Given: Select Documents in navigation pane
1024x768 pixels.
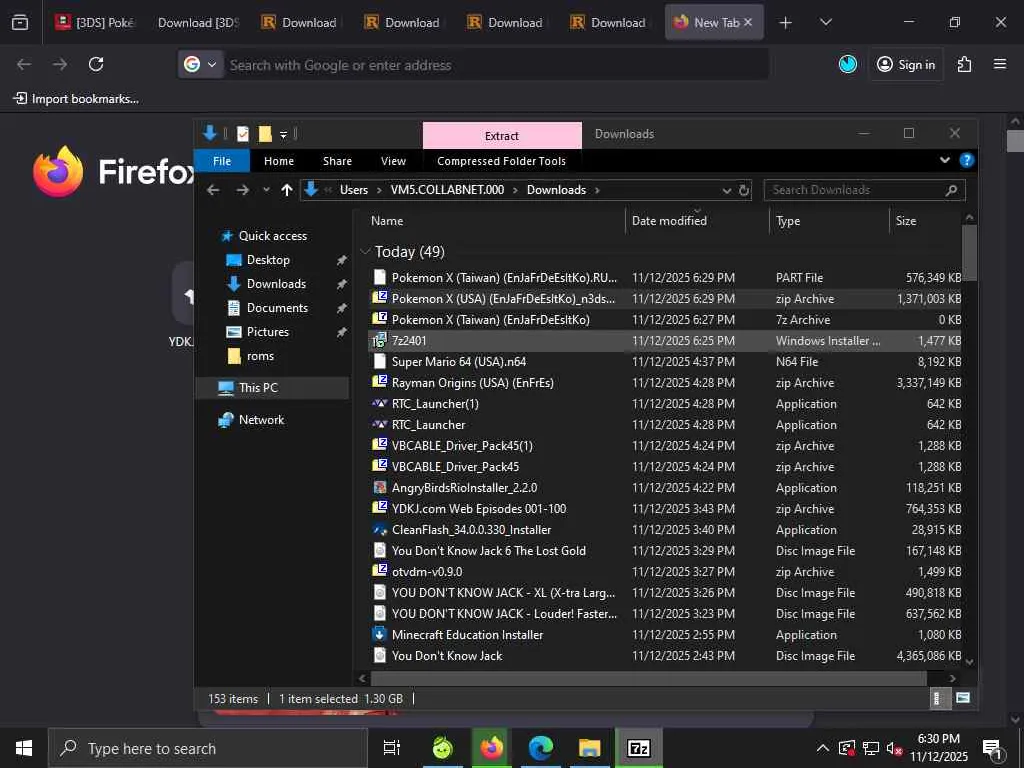Looking at the screenshot, I should click(x=277, y=308).
